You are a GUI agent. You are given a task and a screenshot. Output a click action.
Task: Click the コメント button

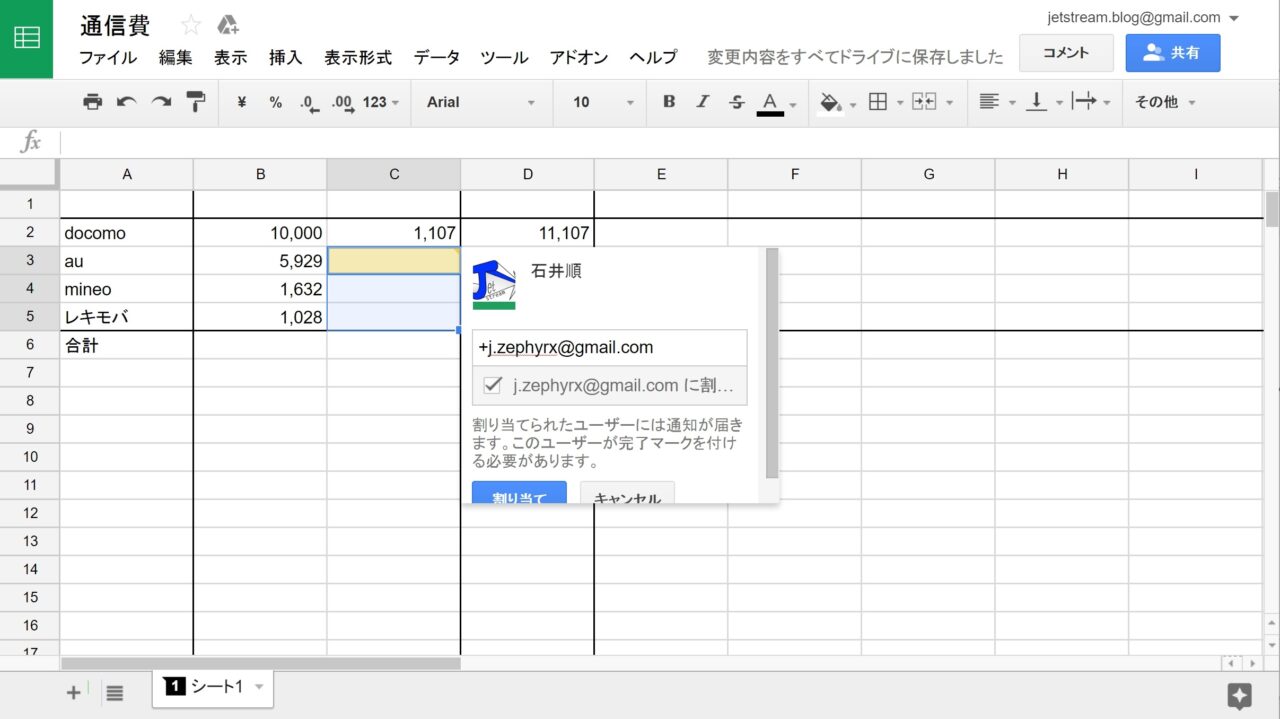(1065, 53)
